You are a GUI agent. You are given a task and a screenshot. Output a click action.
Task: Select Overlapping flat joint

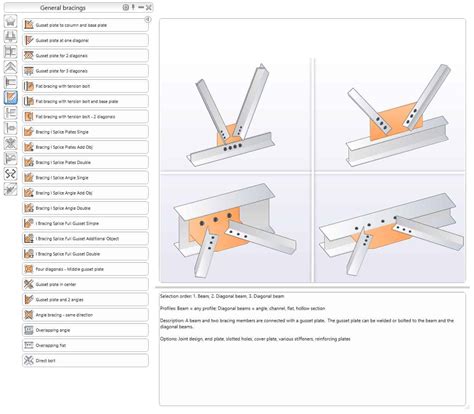pyautogui.click(x=85, y=345)
